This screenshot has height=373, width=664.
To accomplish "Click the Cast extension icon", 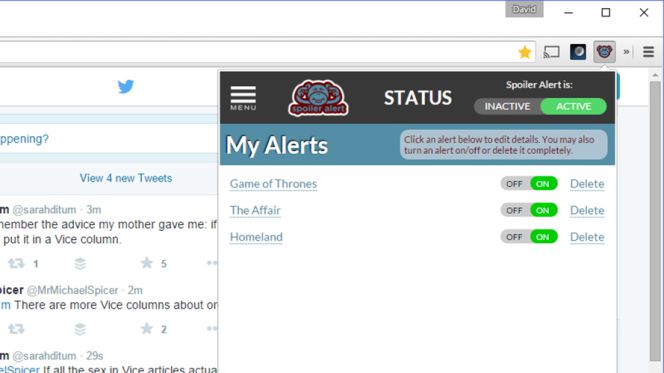I will coord(551,52).
